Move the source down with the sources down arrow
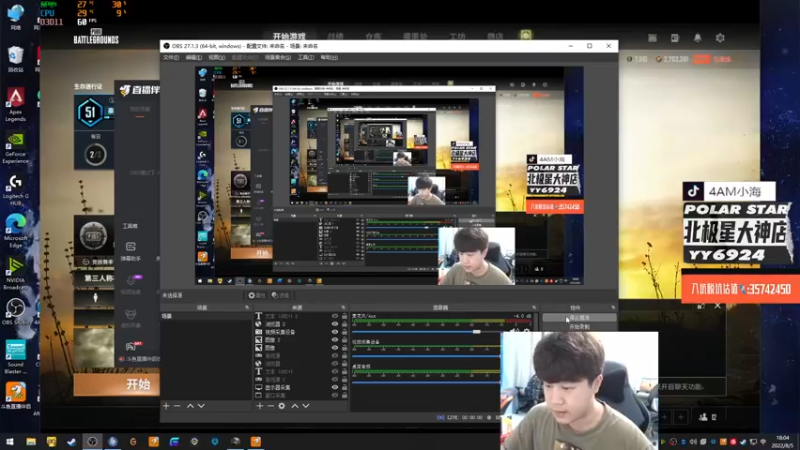 point(306,406)
